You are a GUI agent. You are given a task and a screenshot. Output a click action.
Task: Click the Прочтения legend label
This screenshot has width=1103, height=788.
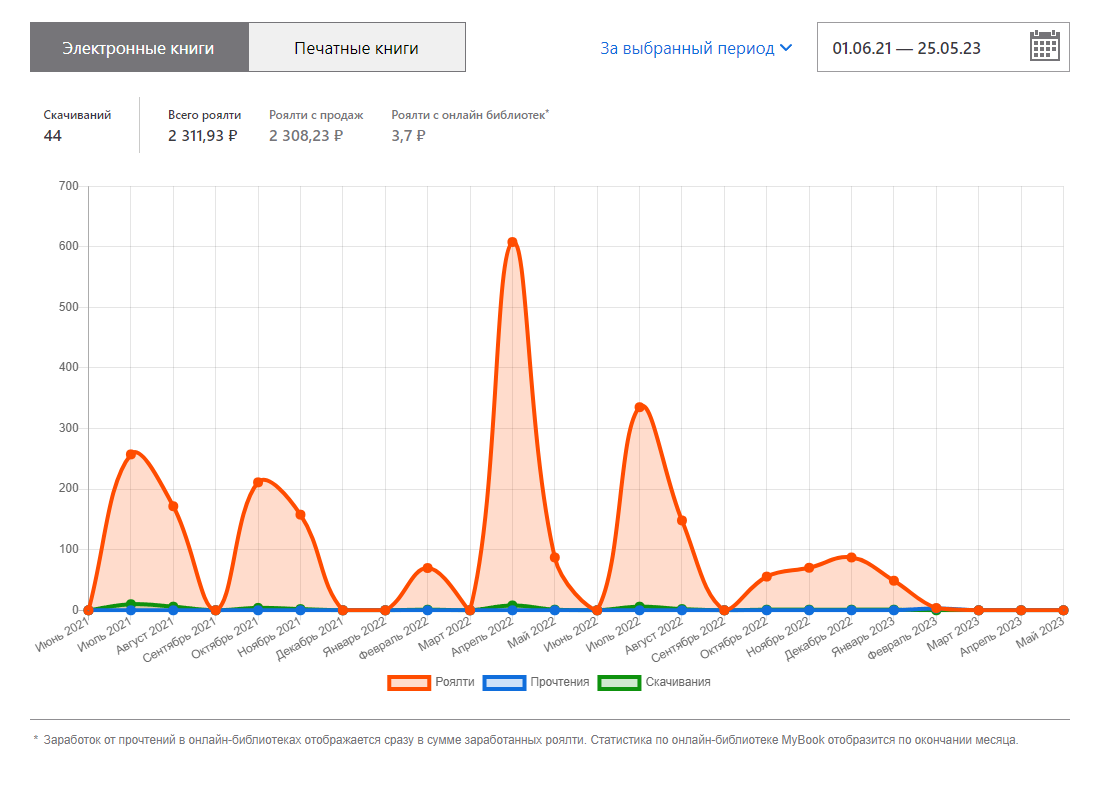click(x=560, y=682)
